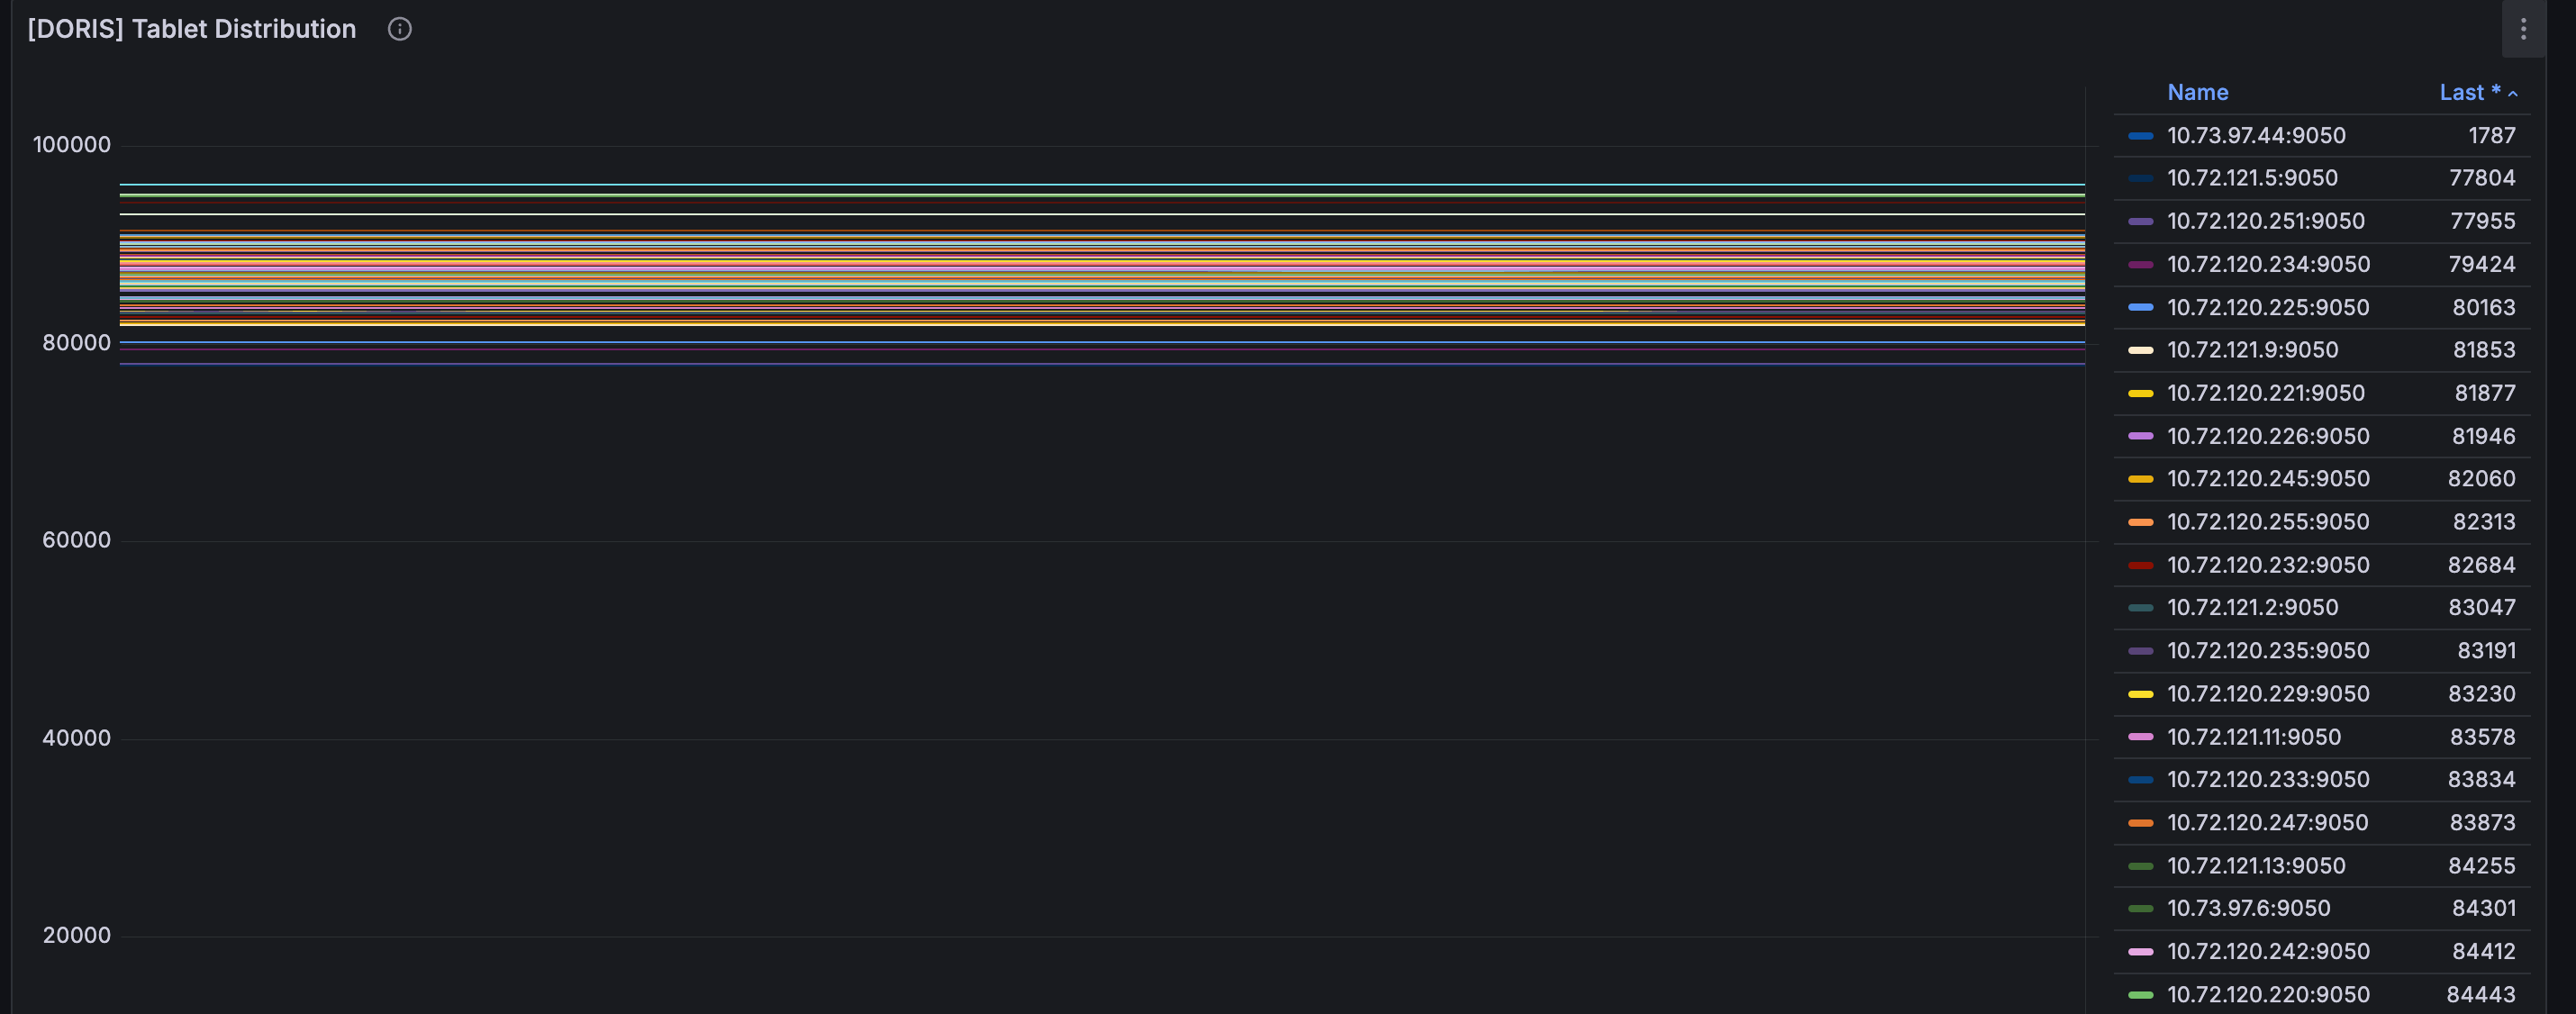
Task: Click the last value 79424
Action: click(x=2482, y=264)
